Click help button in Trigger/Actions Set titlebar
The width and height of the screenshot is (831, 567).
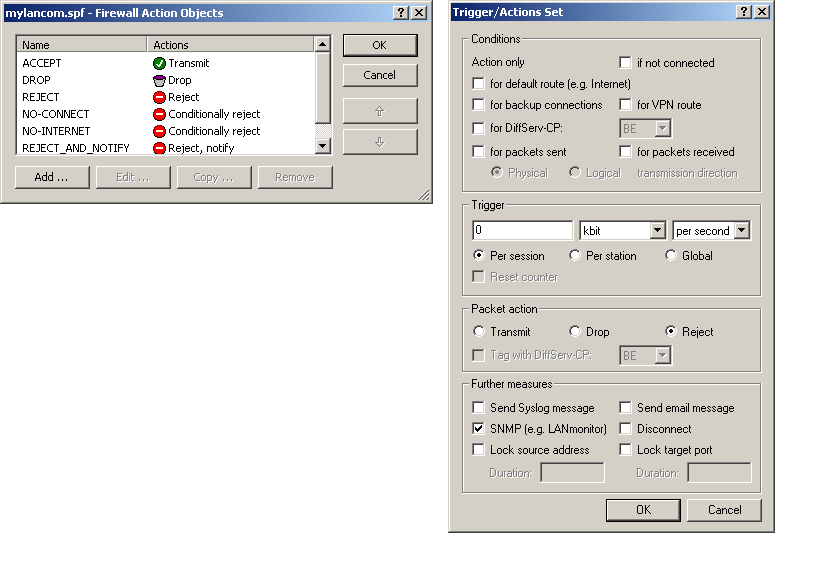(743, 12)
